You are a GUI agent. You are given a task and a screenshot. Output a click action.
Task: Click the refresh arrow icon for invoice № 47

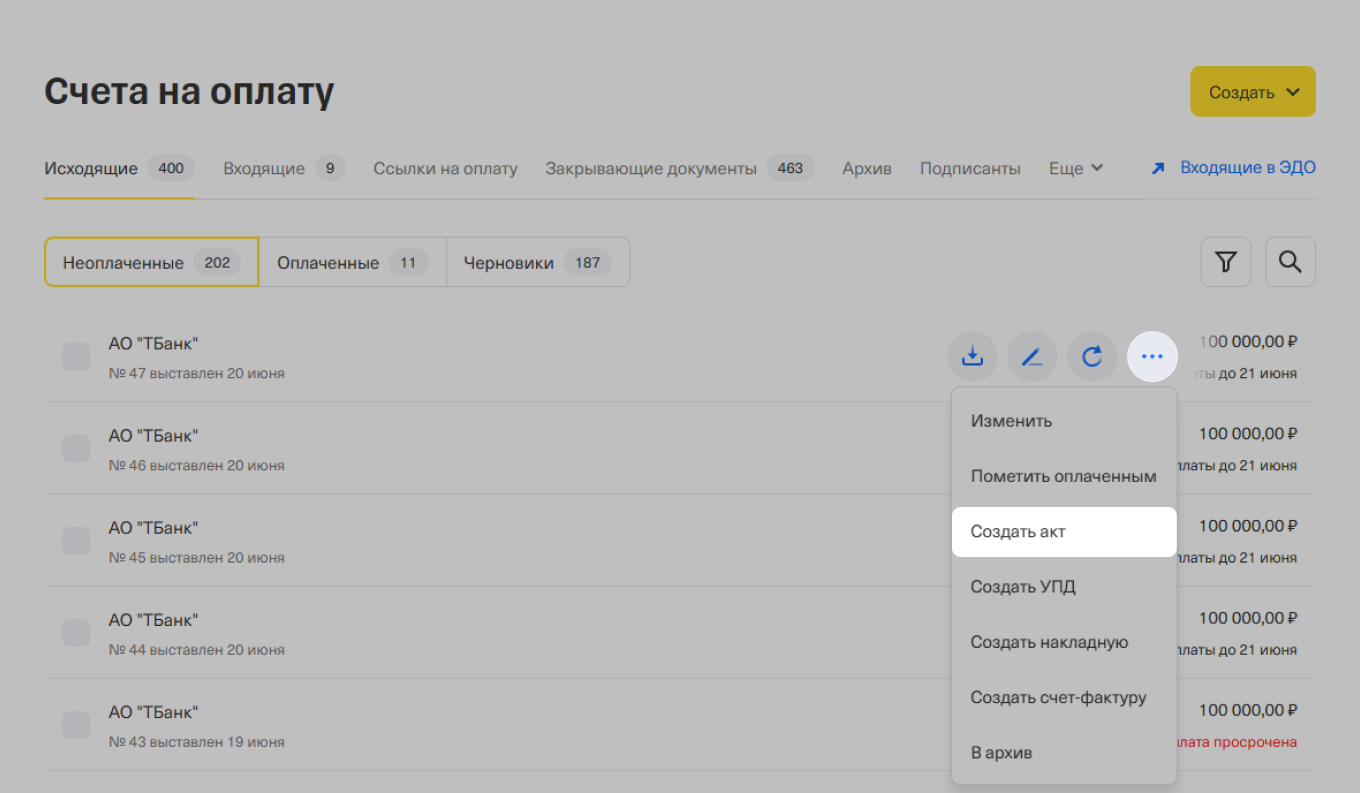click(1092, 356)
